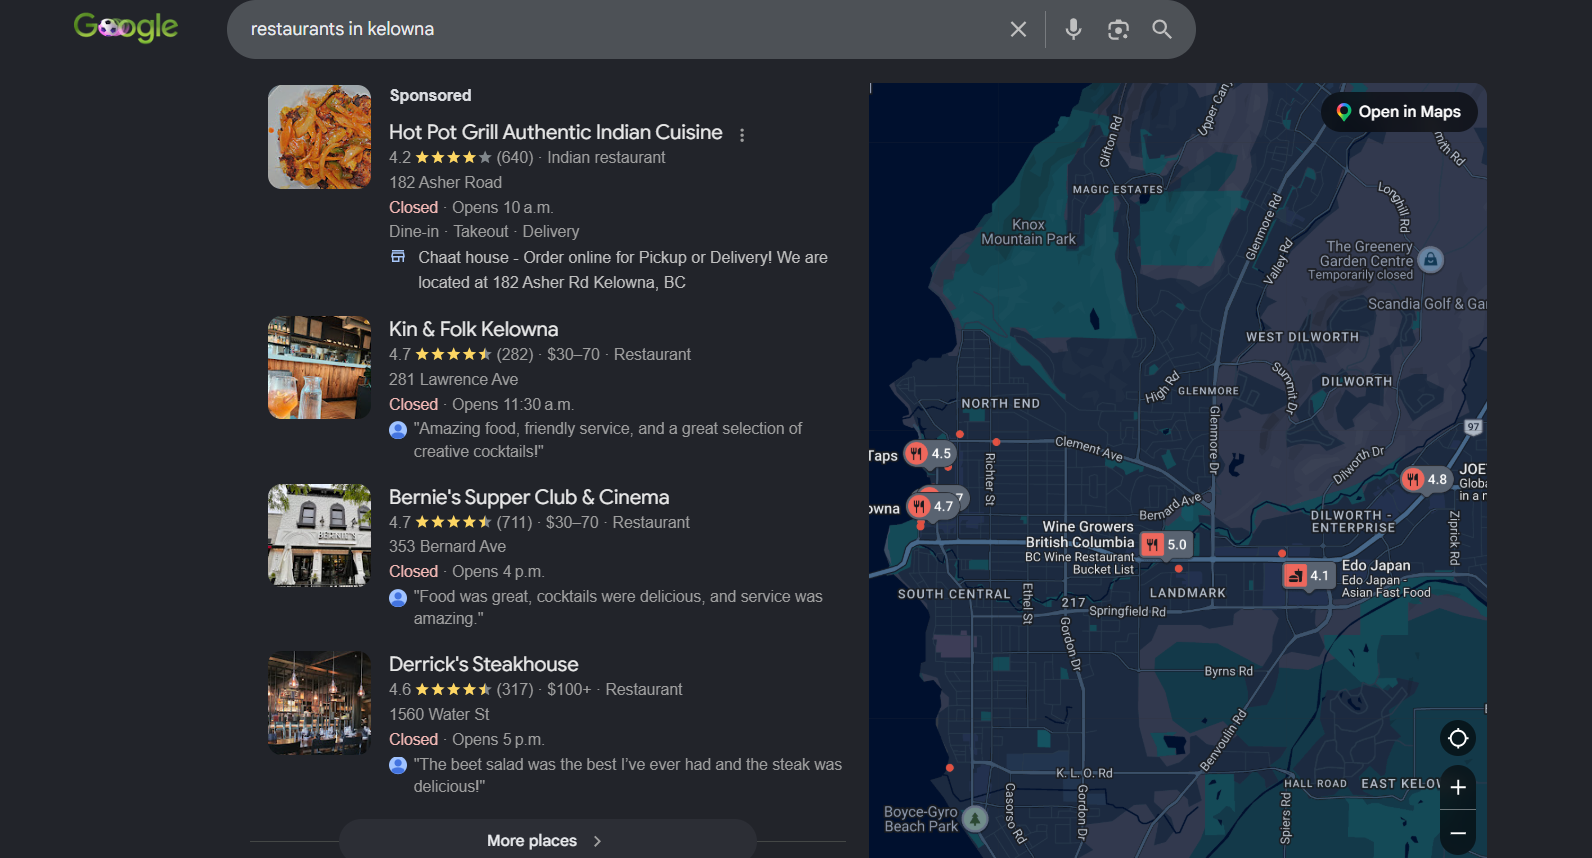
Task: Select map pin rated 4.5
Action: [929, 453]
